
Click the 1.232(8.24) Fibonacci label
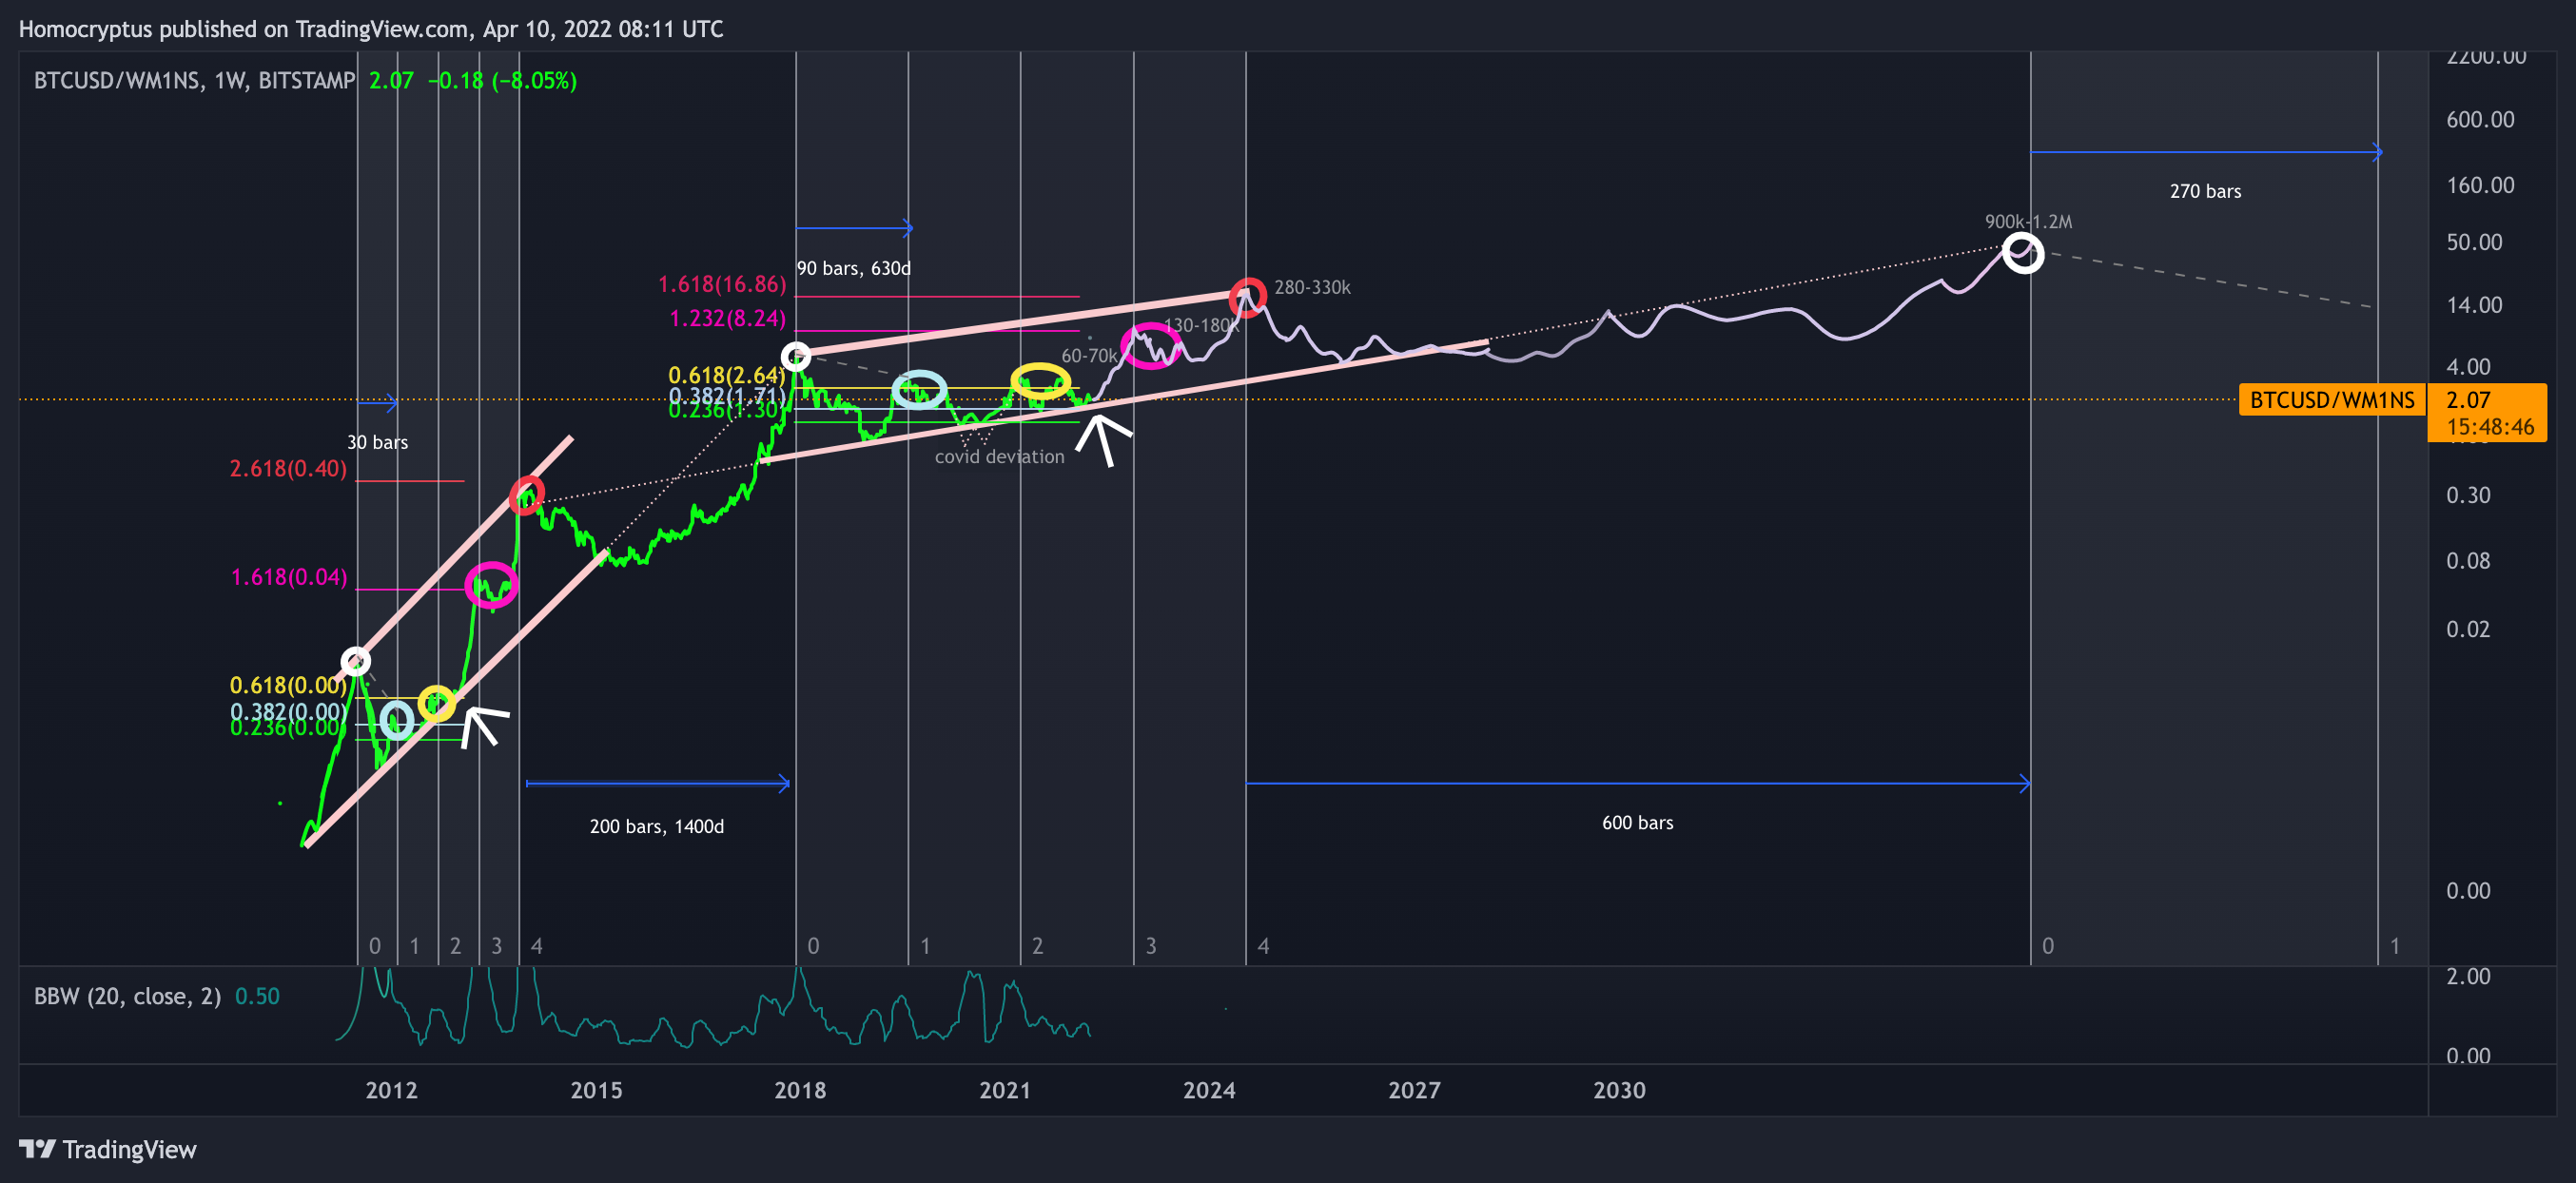pos(727,318)
